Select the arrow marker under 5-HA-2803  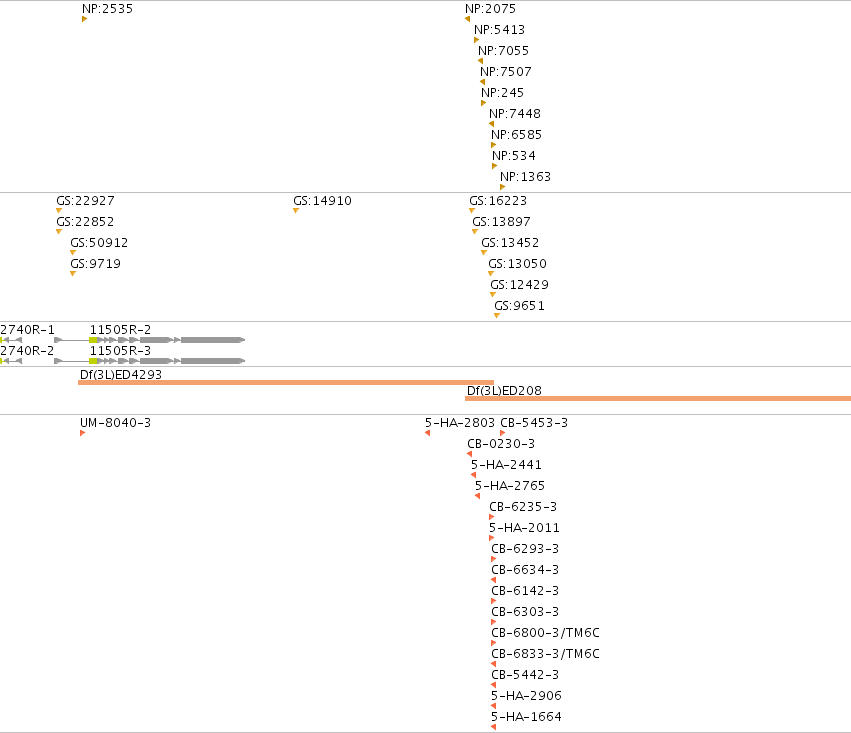[428, 433]
